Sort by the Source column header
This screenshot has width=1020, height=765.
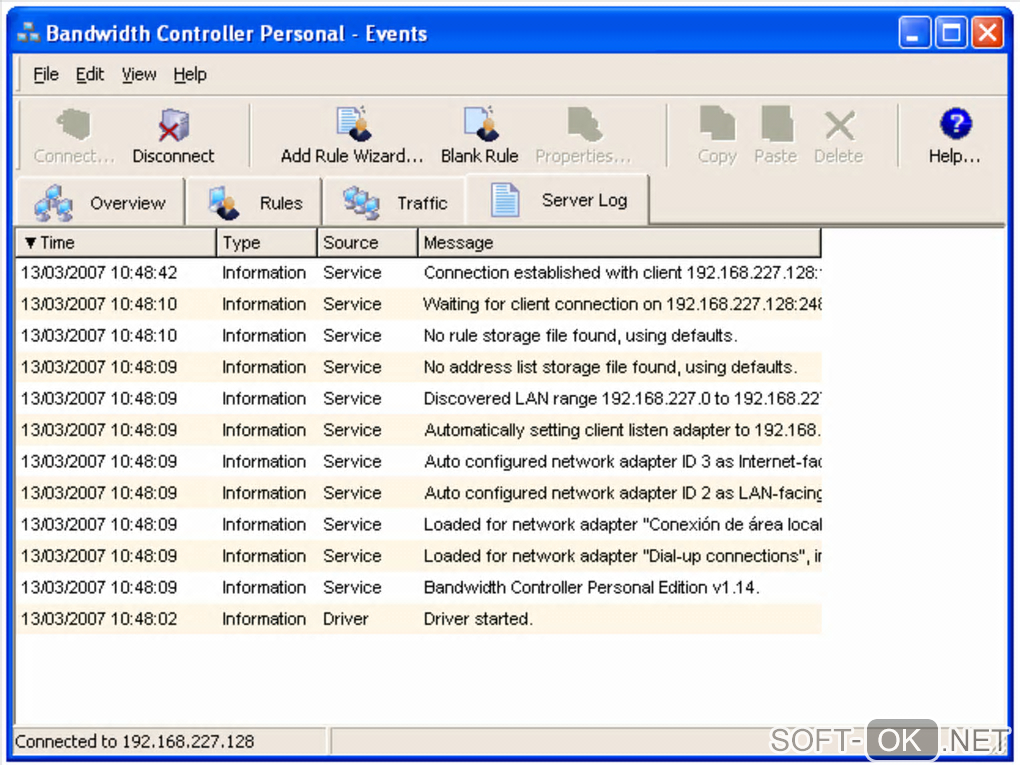tap(368, 243)
